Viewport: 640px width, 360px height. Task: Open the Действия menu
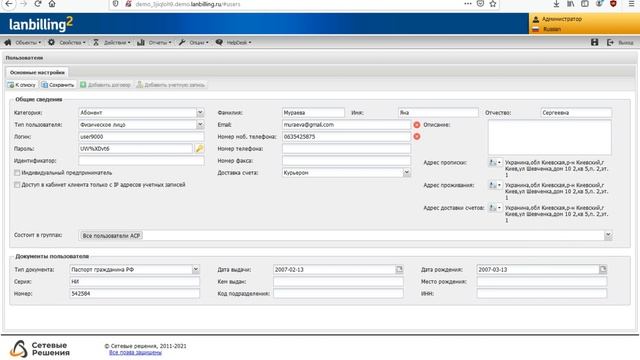pos(111,42)
